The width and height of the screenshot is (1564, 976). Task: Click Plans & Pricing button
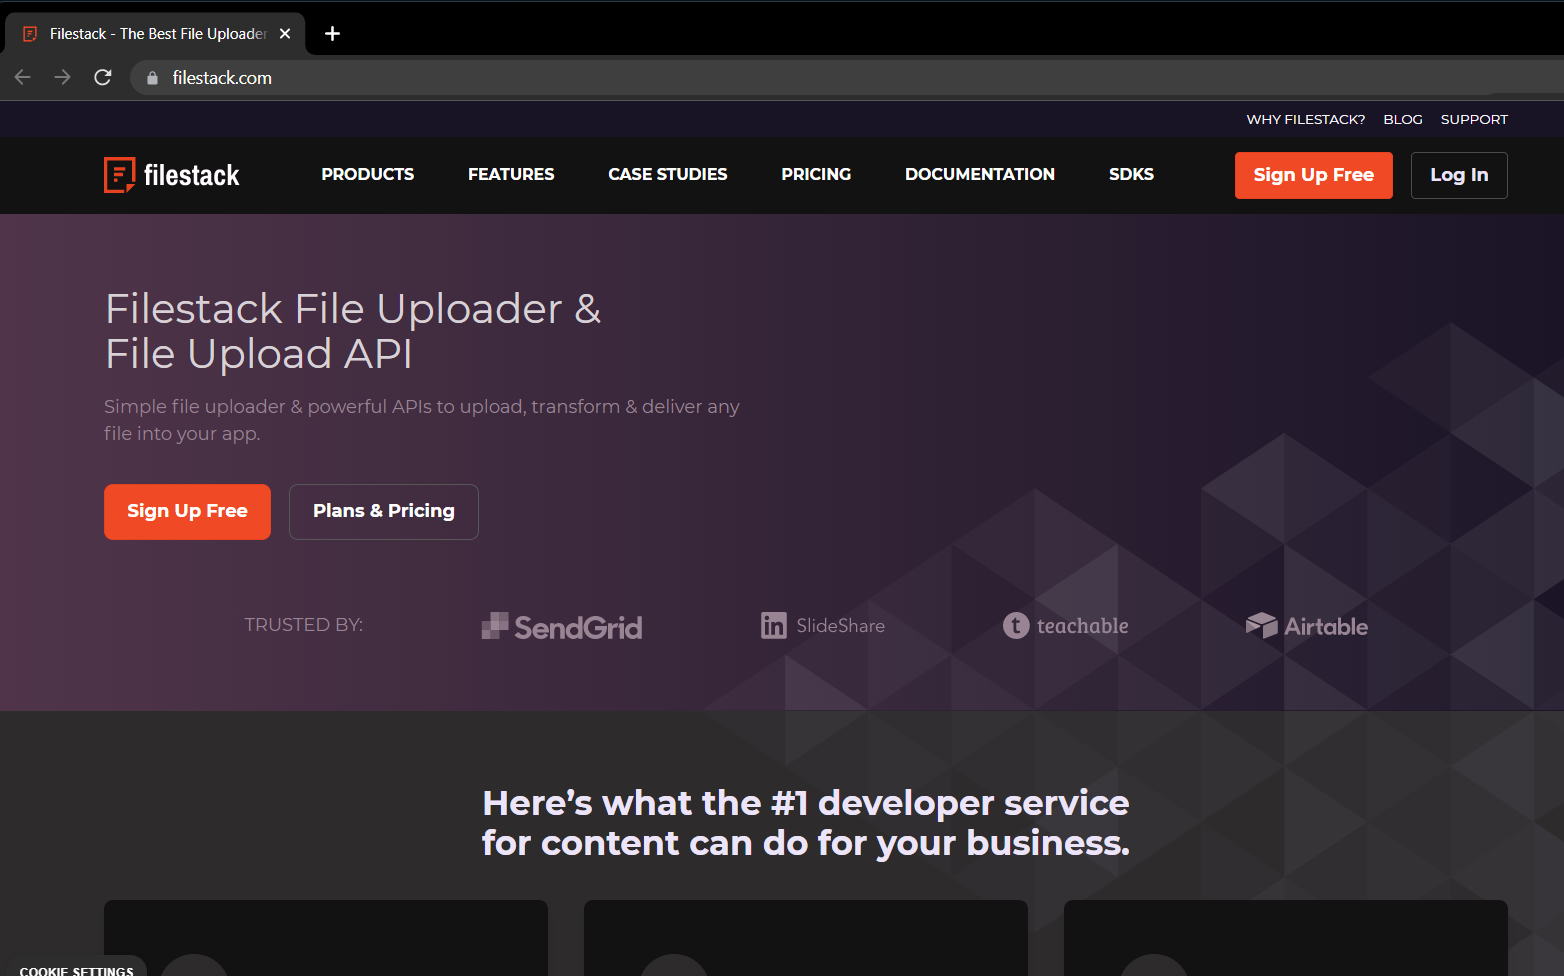tap(384, 512)
